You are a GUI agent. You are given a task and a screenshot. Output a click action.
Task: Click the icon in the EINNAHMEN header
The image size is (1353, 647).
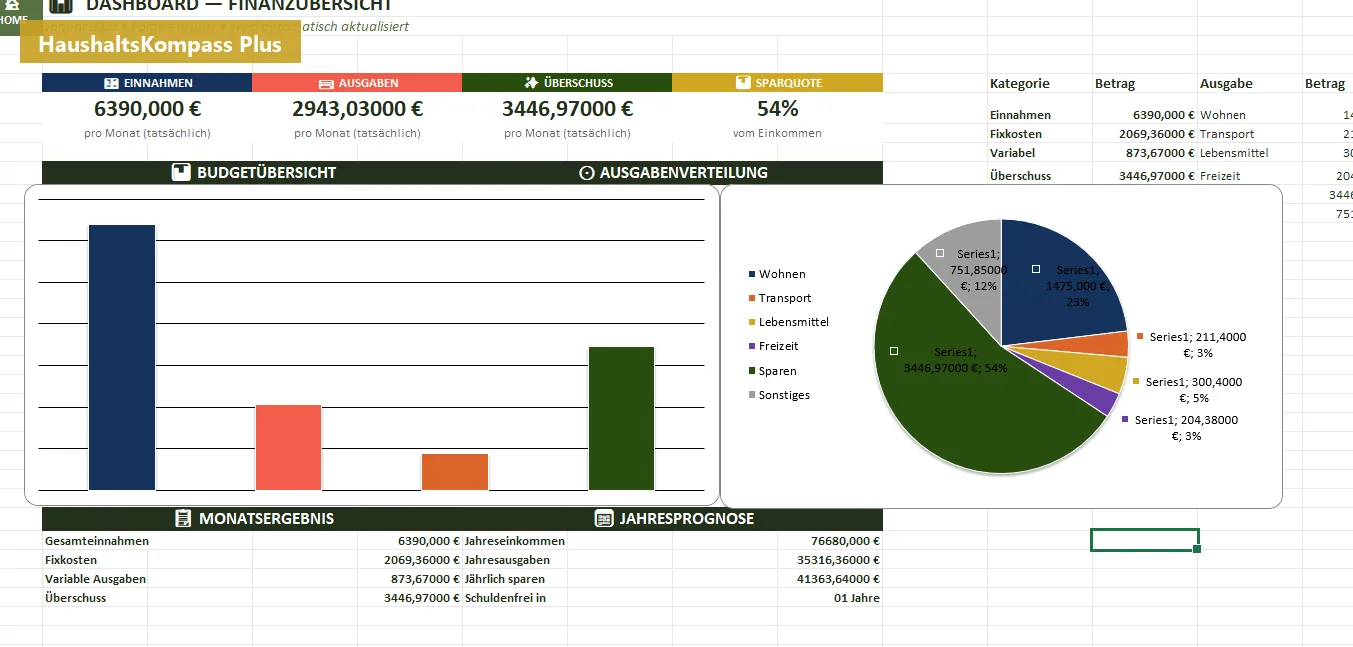click(112, 83)
